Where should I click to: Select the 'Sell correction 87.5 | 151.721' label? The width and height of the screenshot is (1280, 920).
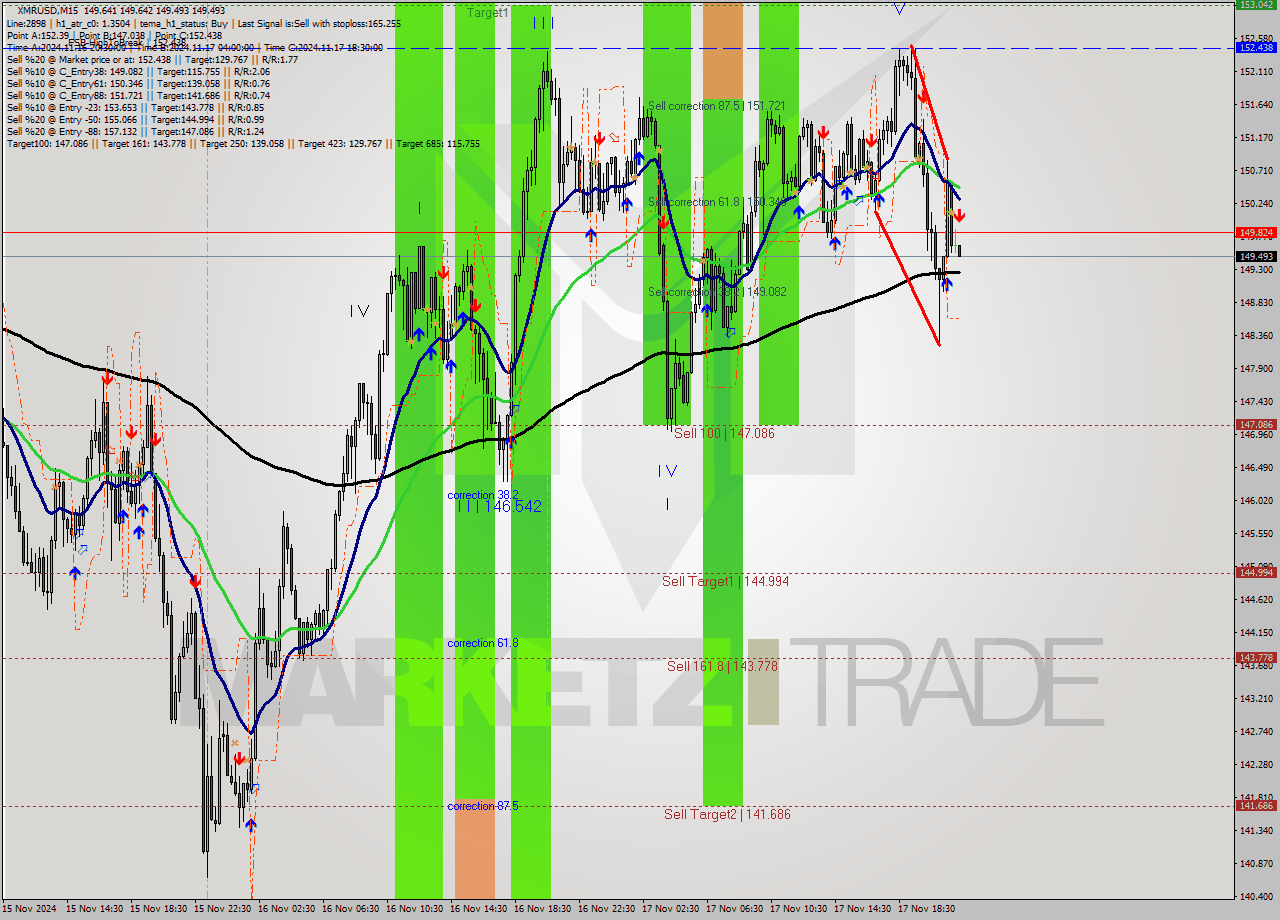716,106
